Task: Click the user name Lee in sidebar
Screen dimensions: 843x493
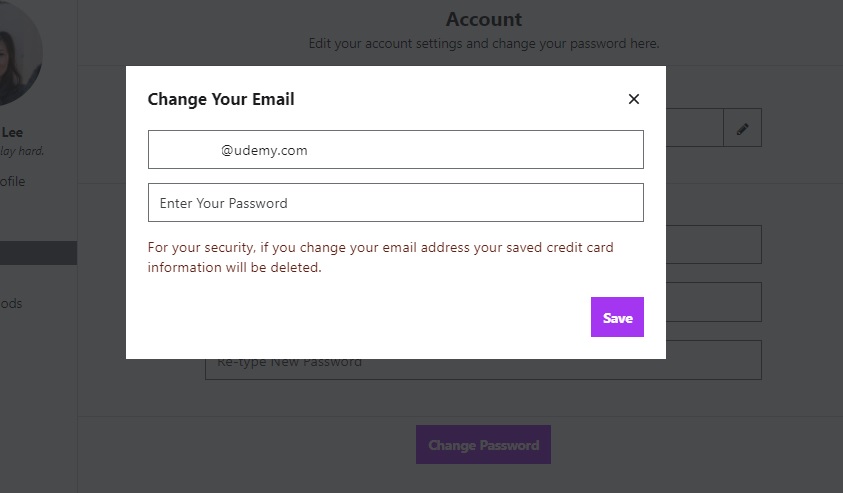Action: [x=13, y=132]
